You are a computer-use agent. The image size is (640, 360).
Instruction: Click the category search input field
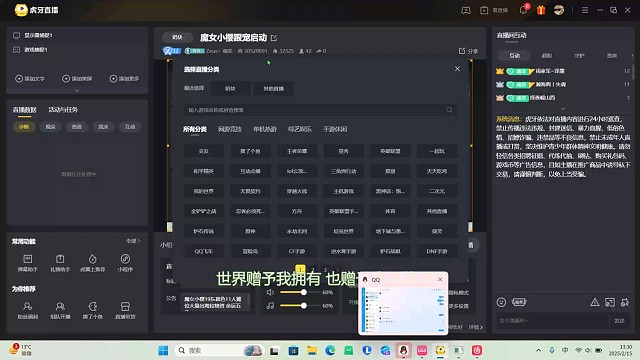320,110
